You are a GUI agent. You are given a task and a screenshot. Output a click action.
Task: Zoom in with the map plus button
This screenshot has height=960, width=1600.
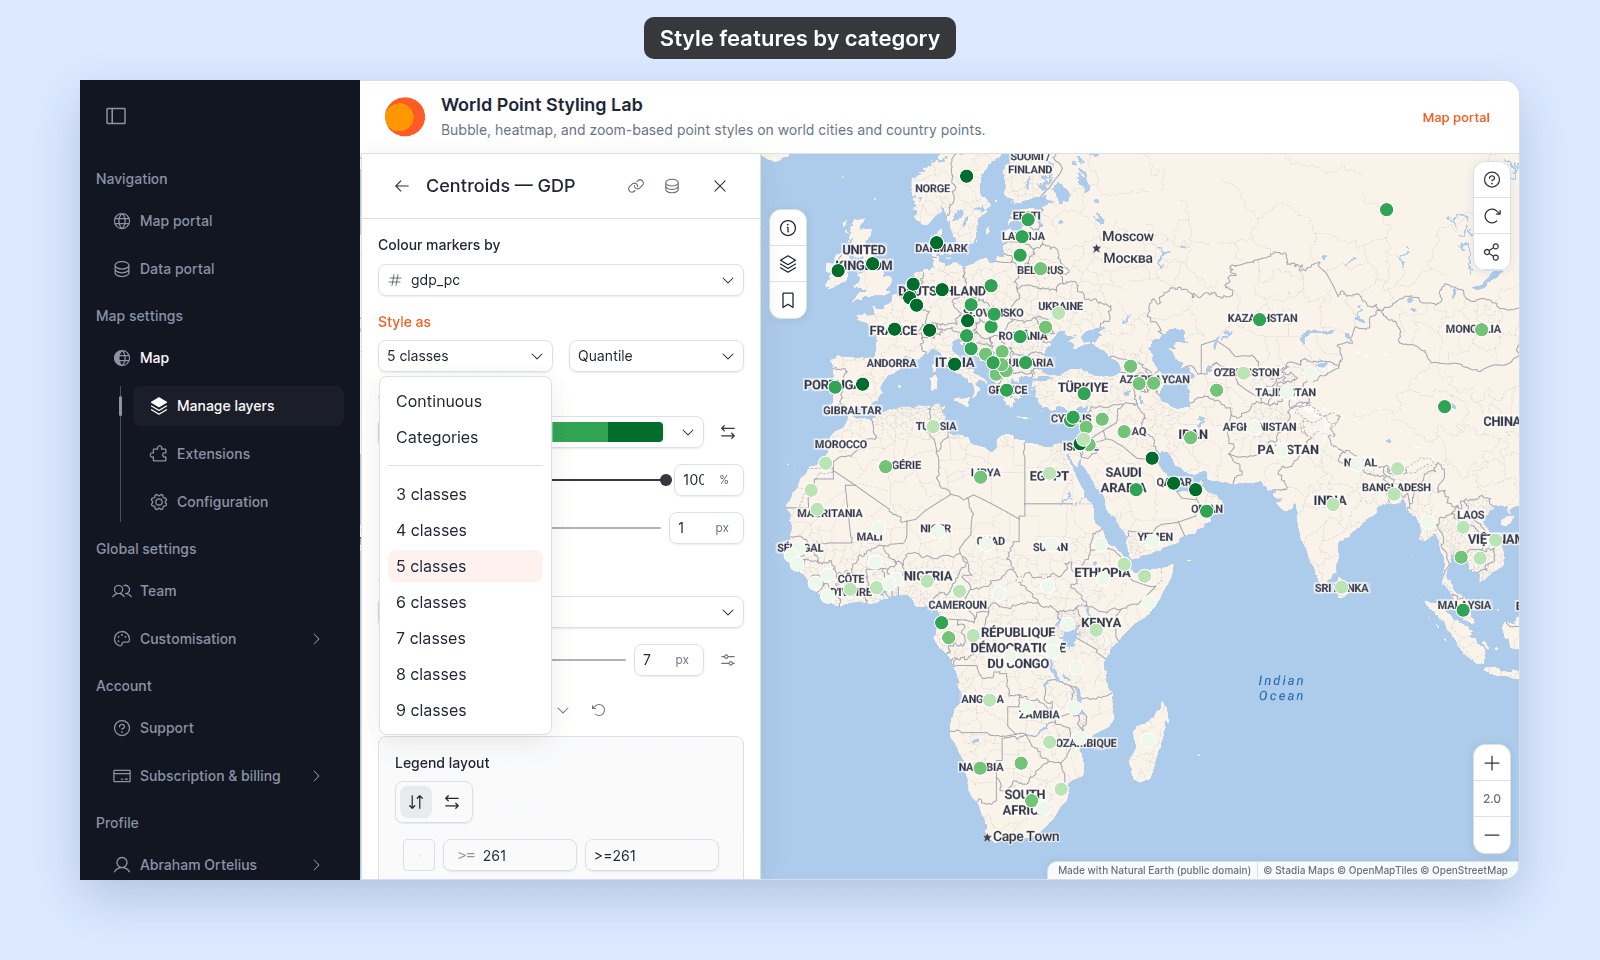coord(1492,763)
